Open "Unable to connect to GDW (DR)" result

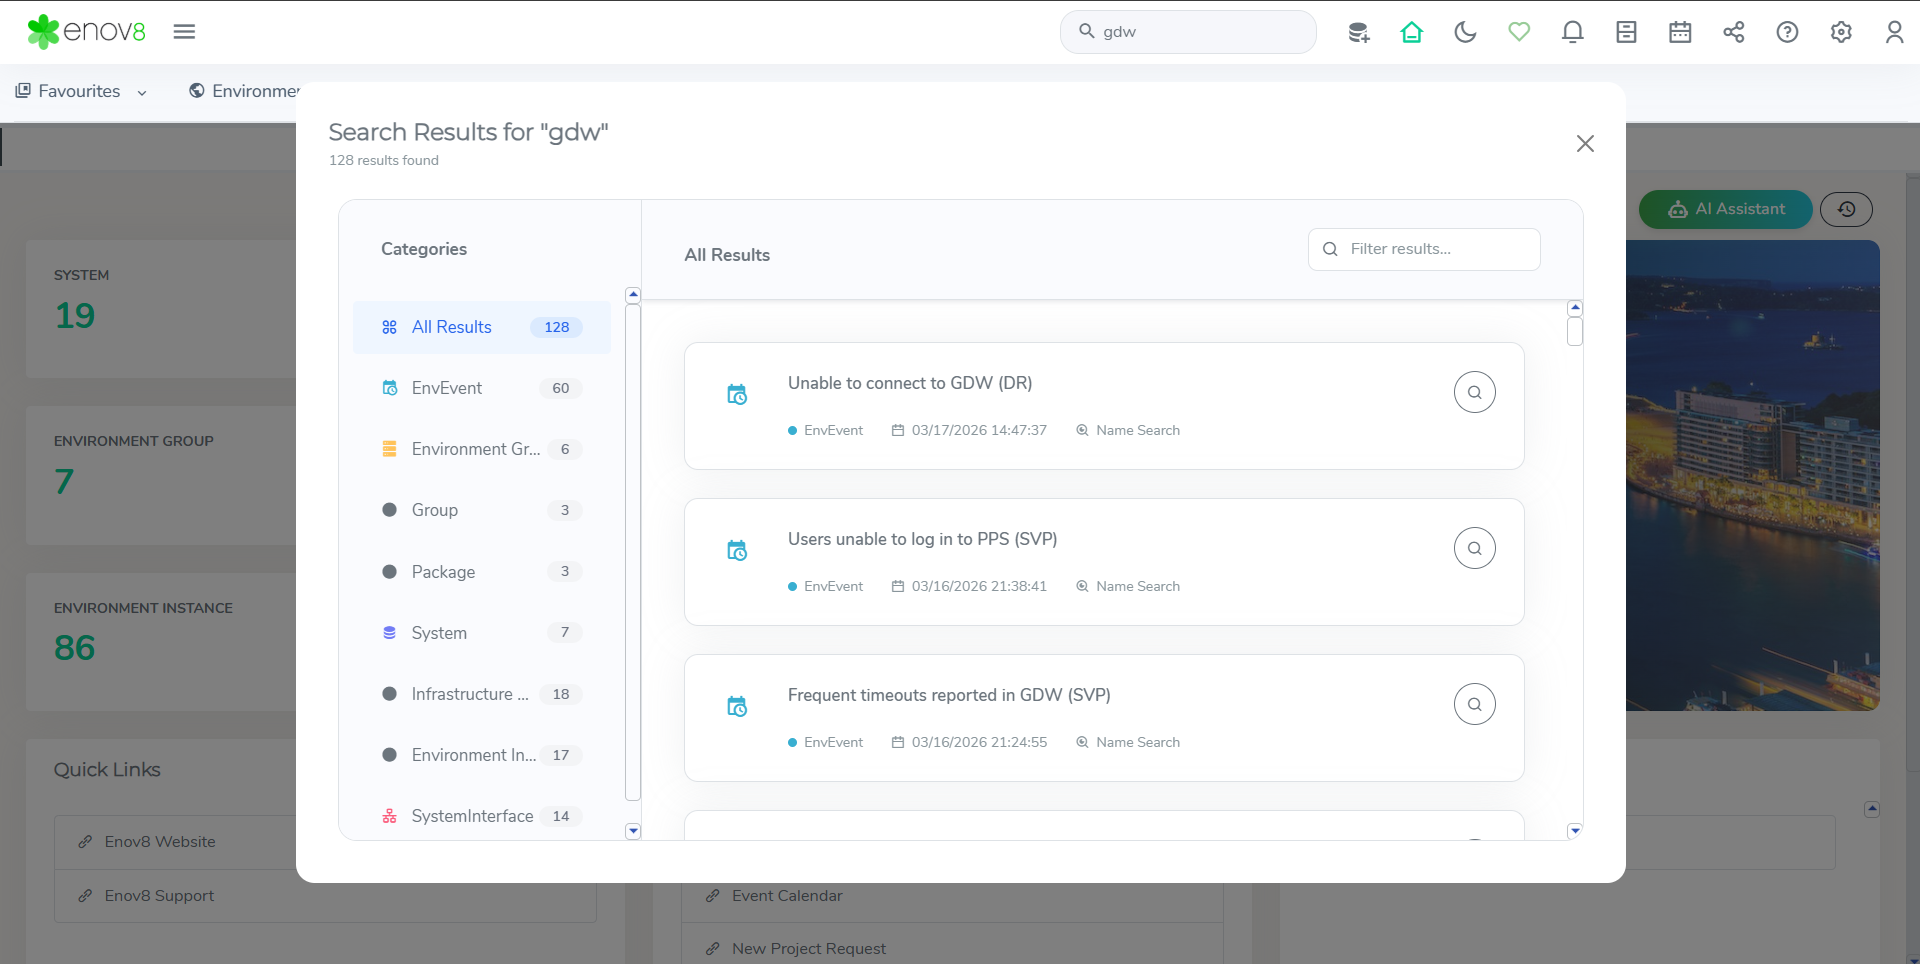click(x=909, y=383)
